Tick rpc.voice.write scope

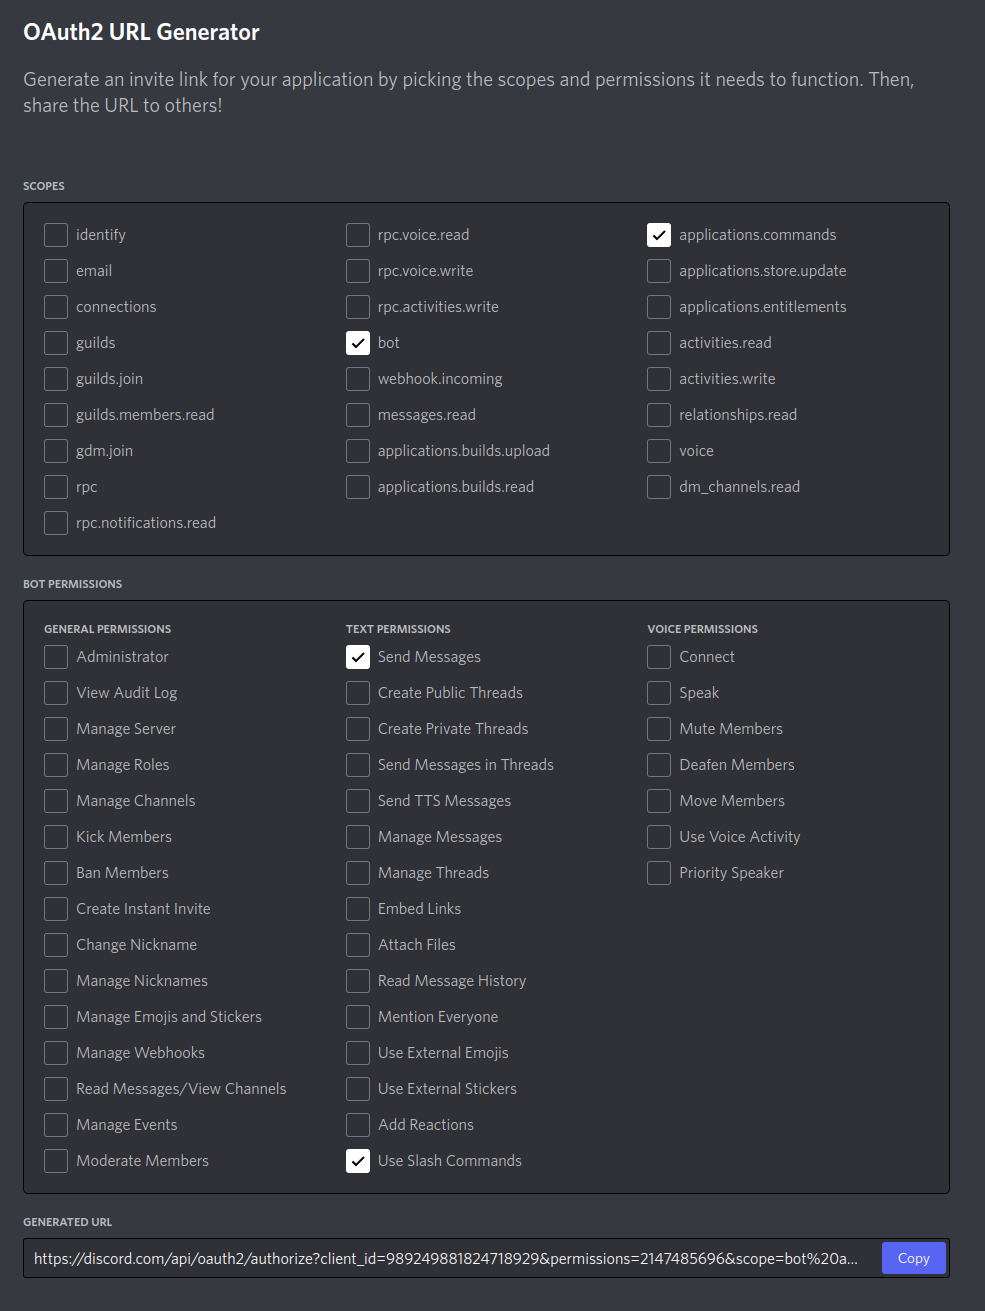(358, 271)
